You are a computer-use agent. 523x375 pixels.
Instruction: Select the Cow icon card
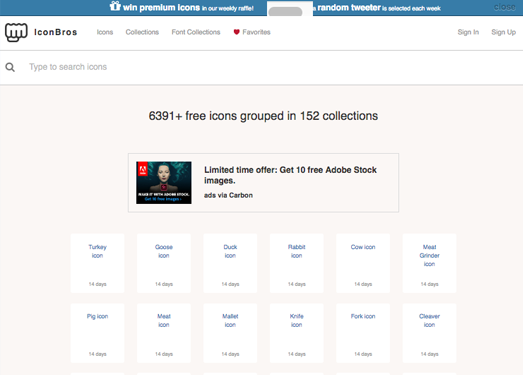[363, 263]
